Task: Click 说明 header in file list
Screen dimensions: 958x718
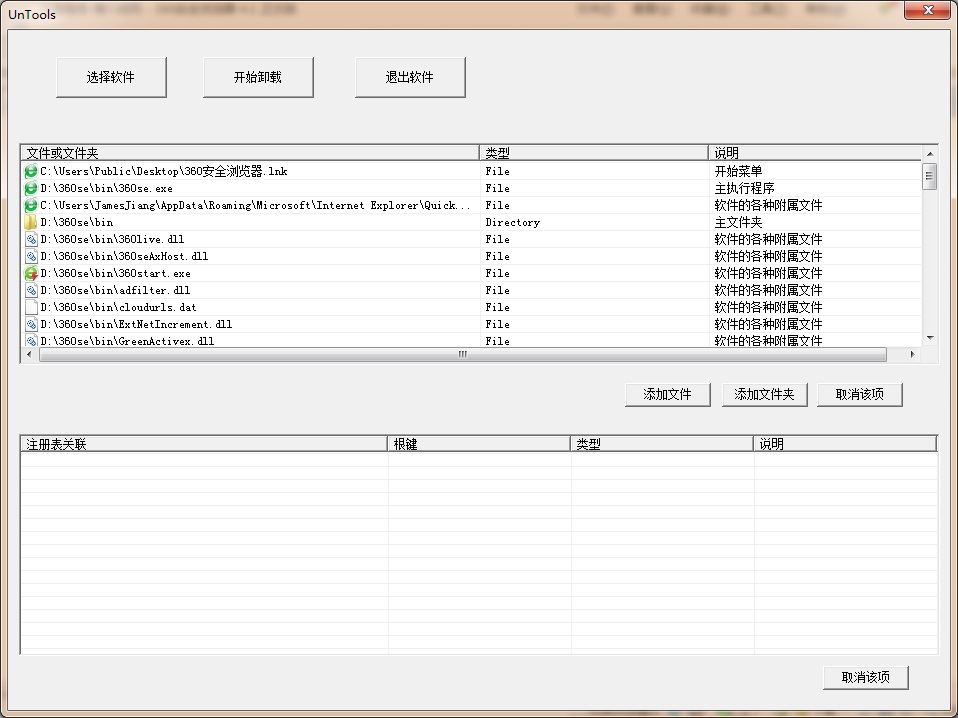Action: coord(815,153)
